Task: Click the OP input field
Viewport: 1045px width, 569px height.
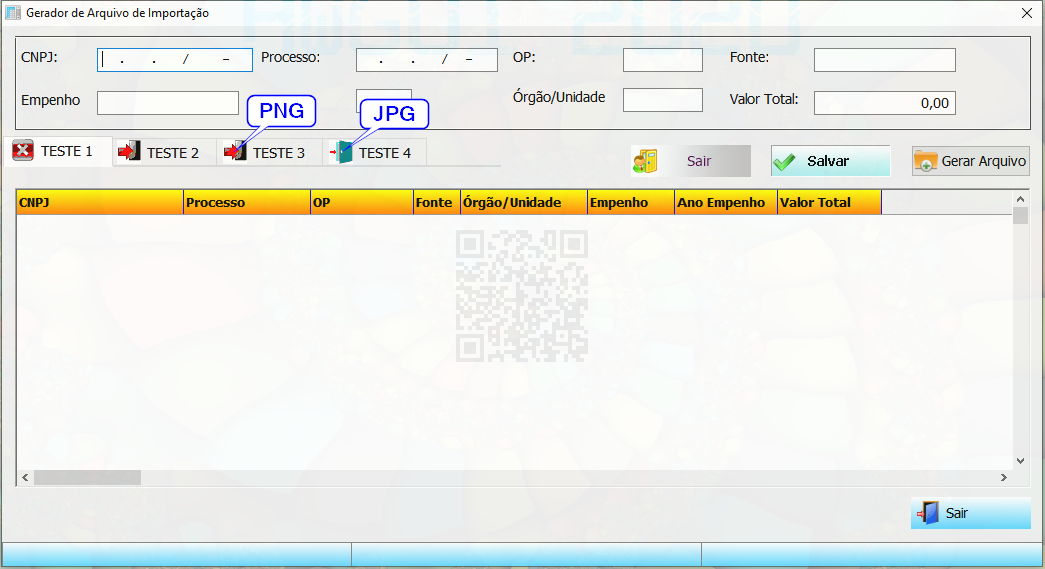Action: [x=662, y=60]
